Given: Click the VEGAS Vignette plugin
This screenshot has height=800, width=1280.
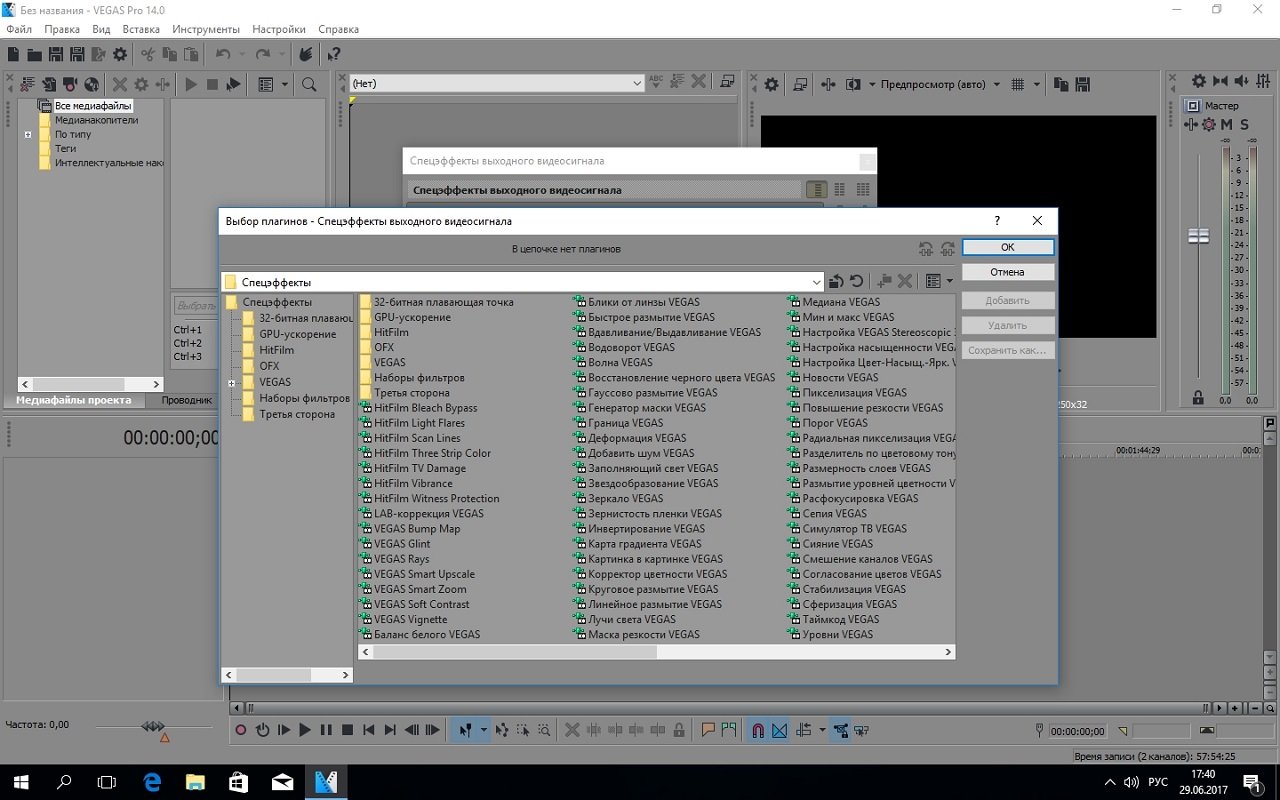Looking at the screenshot, I should (410, 619).
